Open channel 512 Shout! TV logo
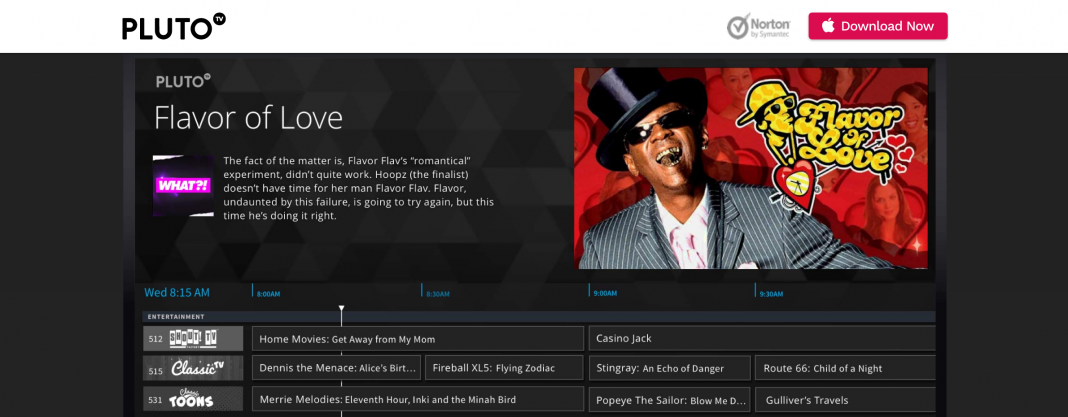This screenshot has height=417, width=1068. [x=193, y=338]
